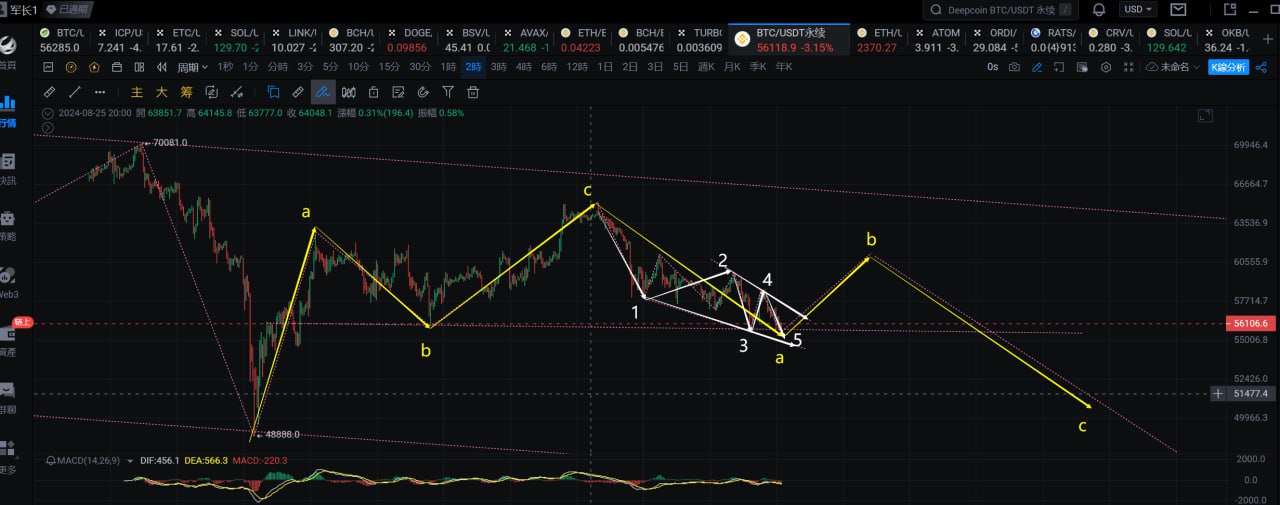The image size is (1280, 505).
Task: Open the USD currency dropdown
Action: (x=1138, y=9)
